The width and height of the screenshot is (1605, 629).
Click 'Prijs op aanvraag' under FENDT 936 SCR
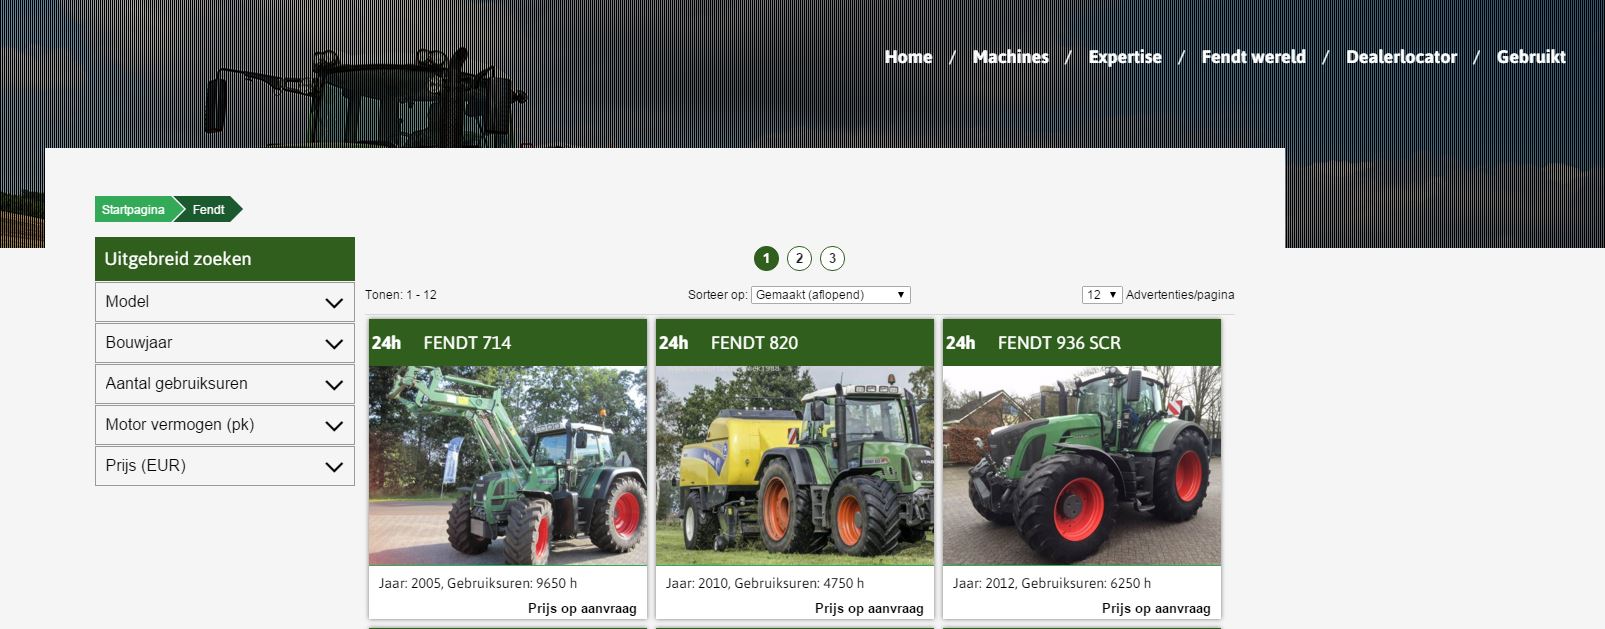pos(1156,608)
